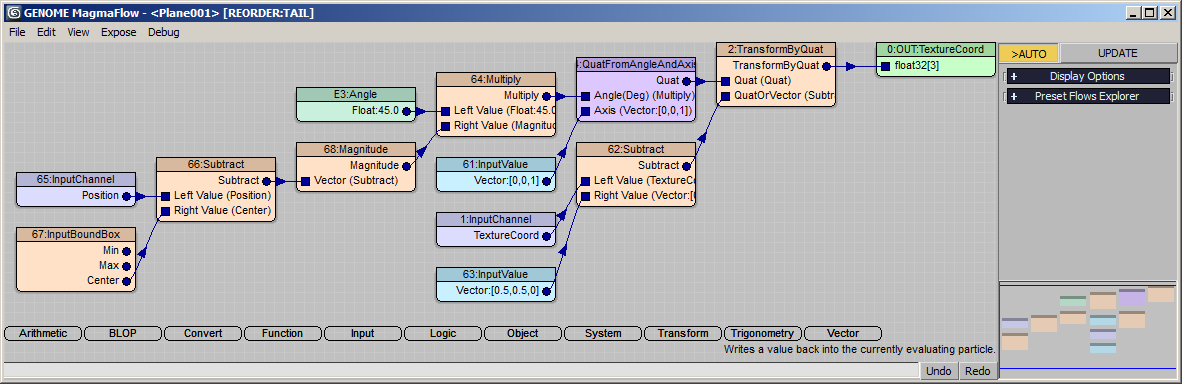Viewport: 1182px width, 384px height.
Task: Click the Quat (Quat) input socket
Action: [x=725, y=81]
